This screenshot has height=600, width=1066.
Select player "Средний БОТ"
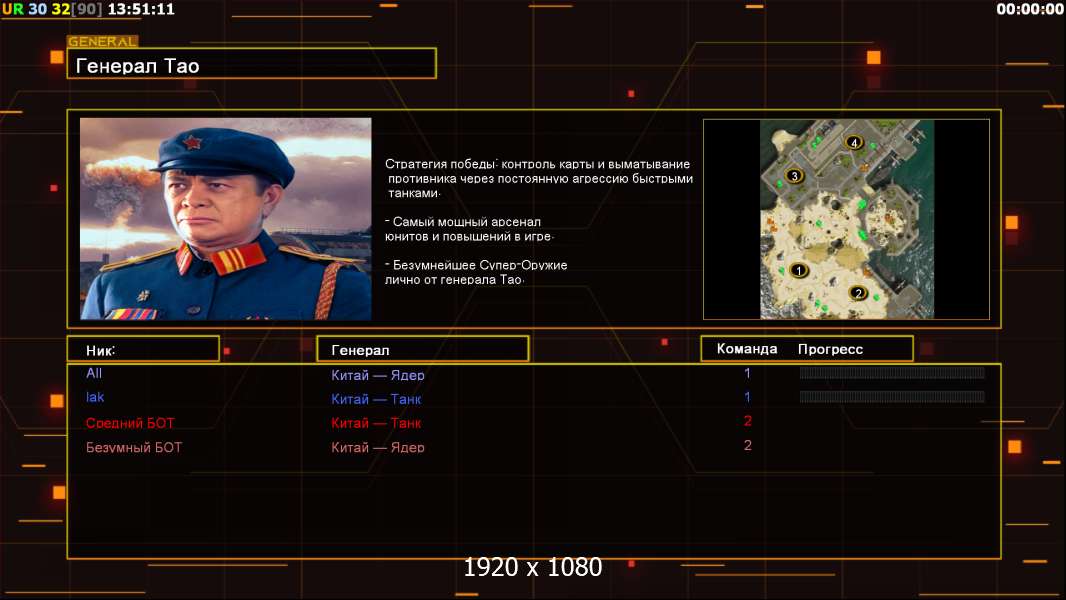pyautogui.click(x=130, y=423)
